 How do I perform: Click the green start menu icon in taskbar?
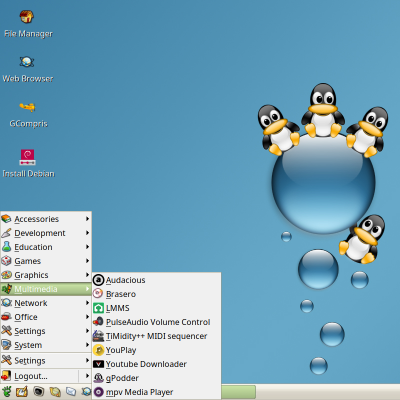(7, 391)
